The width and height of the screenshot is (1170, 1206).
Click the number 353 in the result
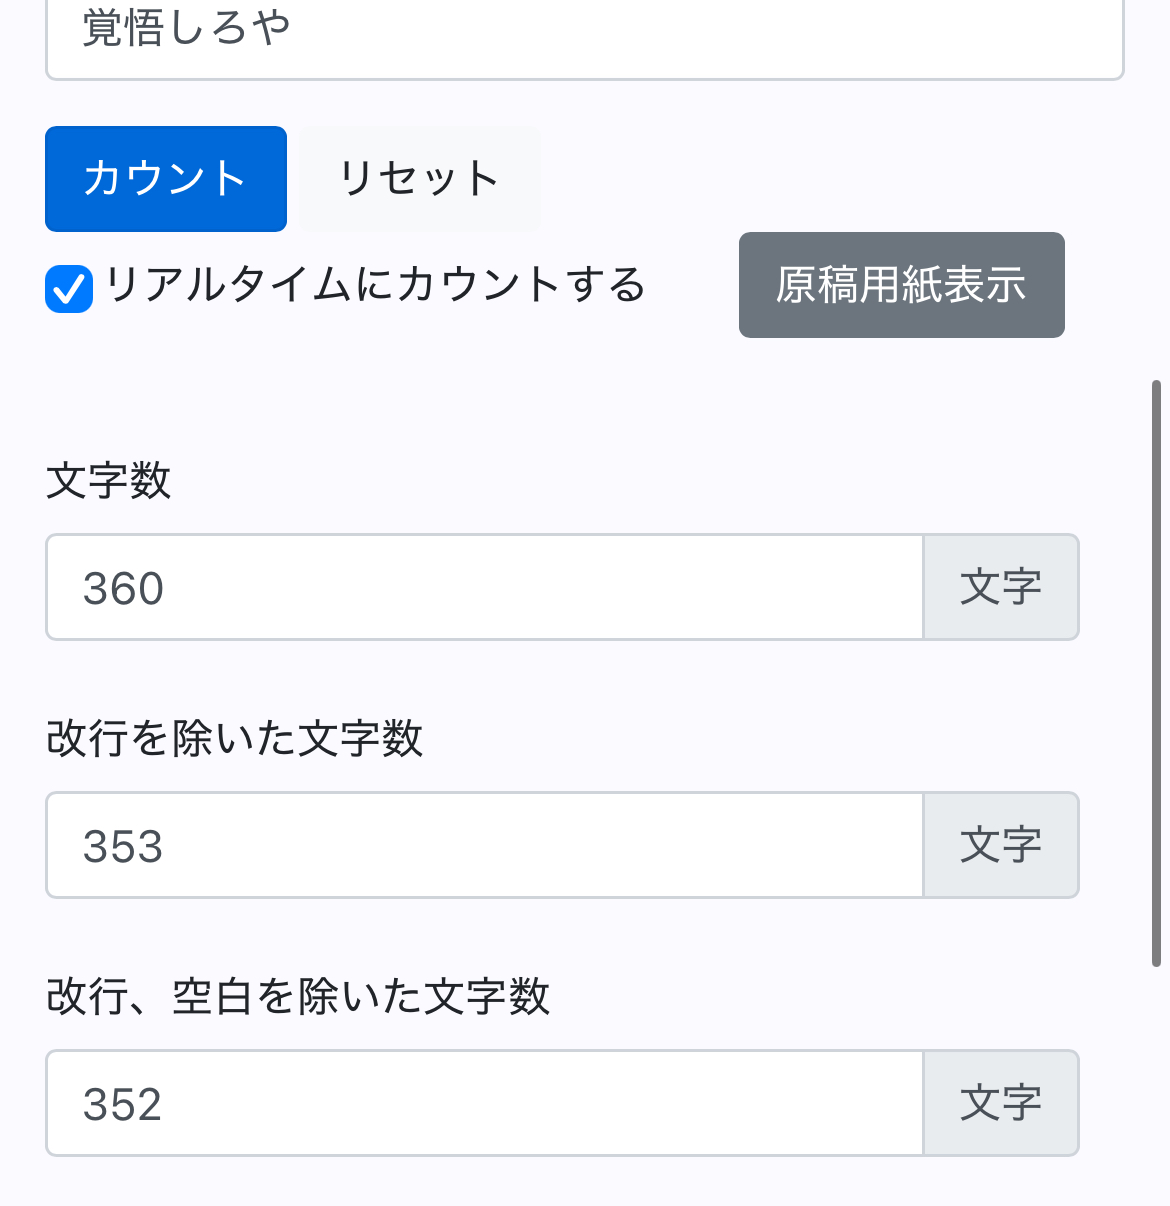click(x=123, y=847)
